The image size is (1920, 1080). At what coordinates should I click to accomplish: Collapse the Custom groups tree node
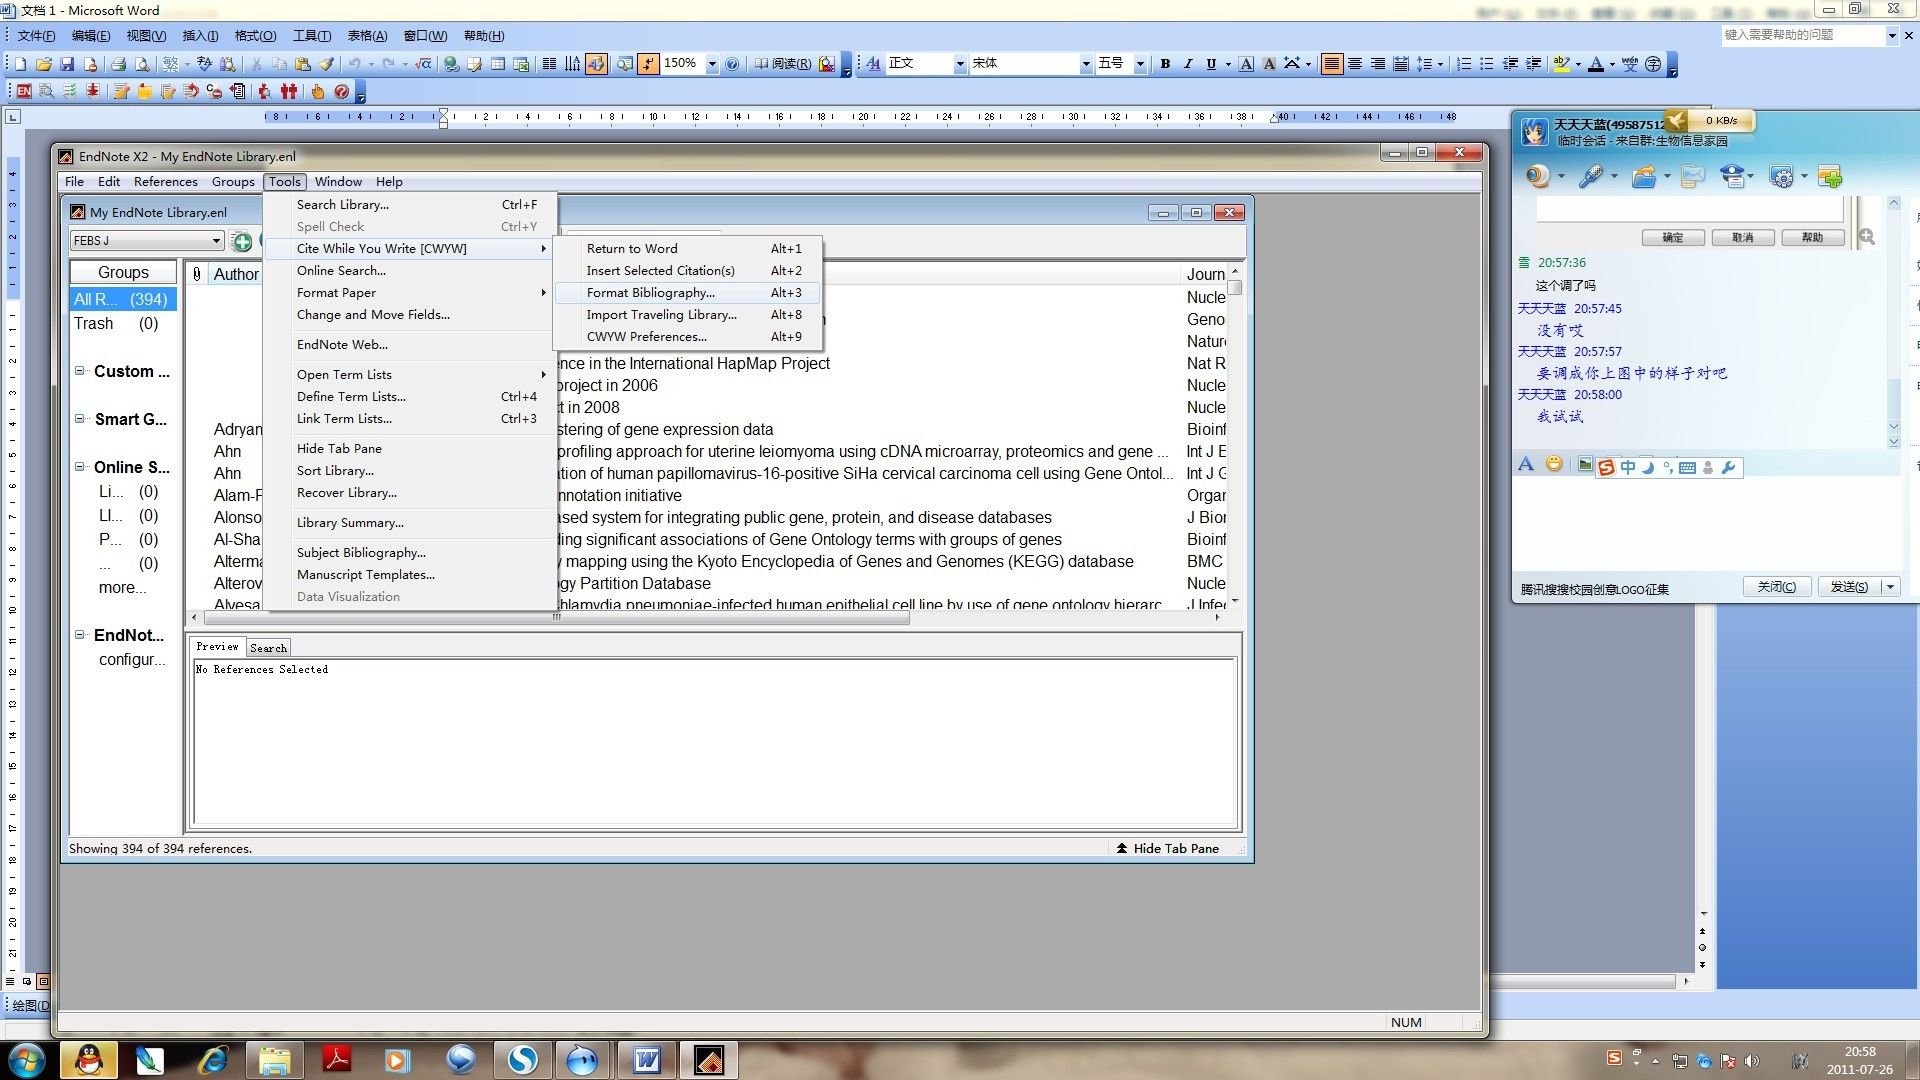coord(79,371)
